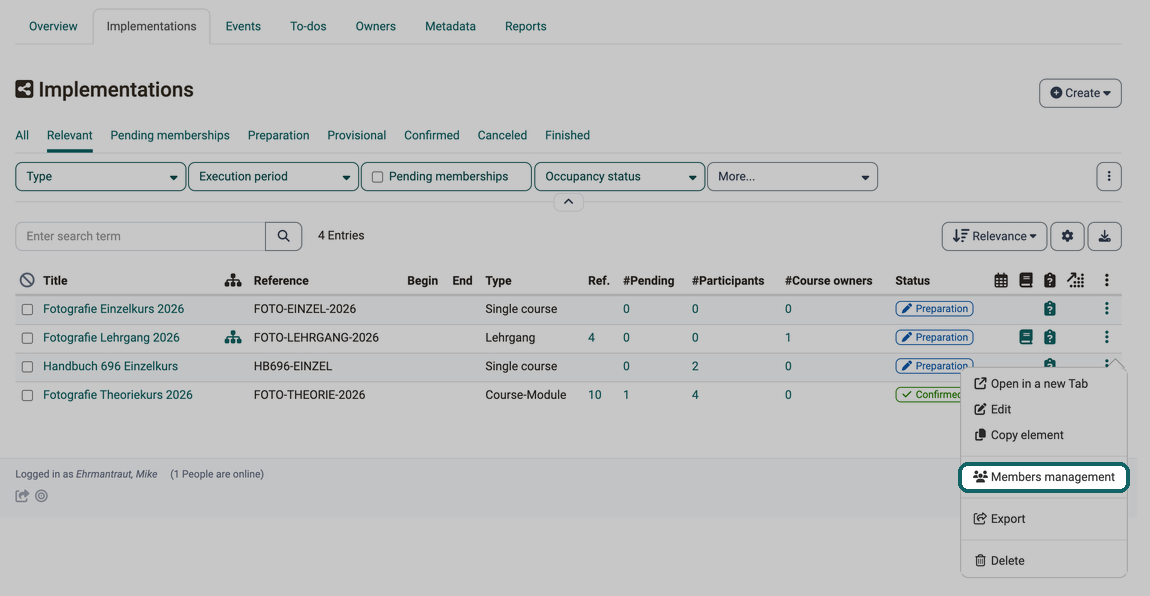The height and width of the screenshot is (596, 1150).
Task: Collapse the filter bar with chevron
Action: (x=568, y=202)
